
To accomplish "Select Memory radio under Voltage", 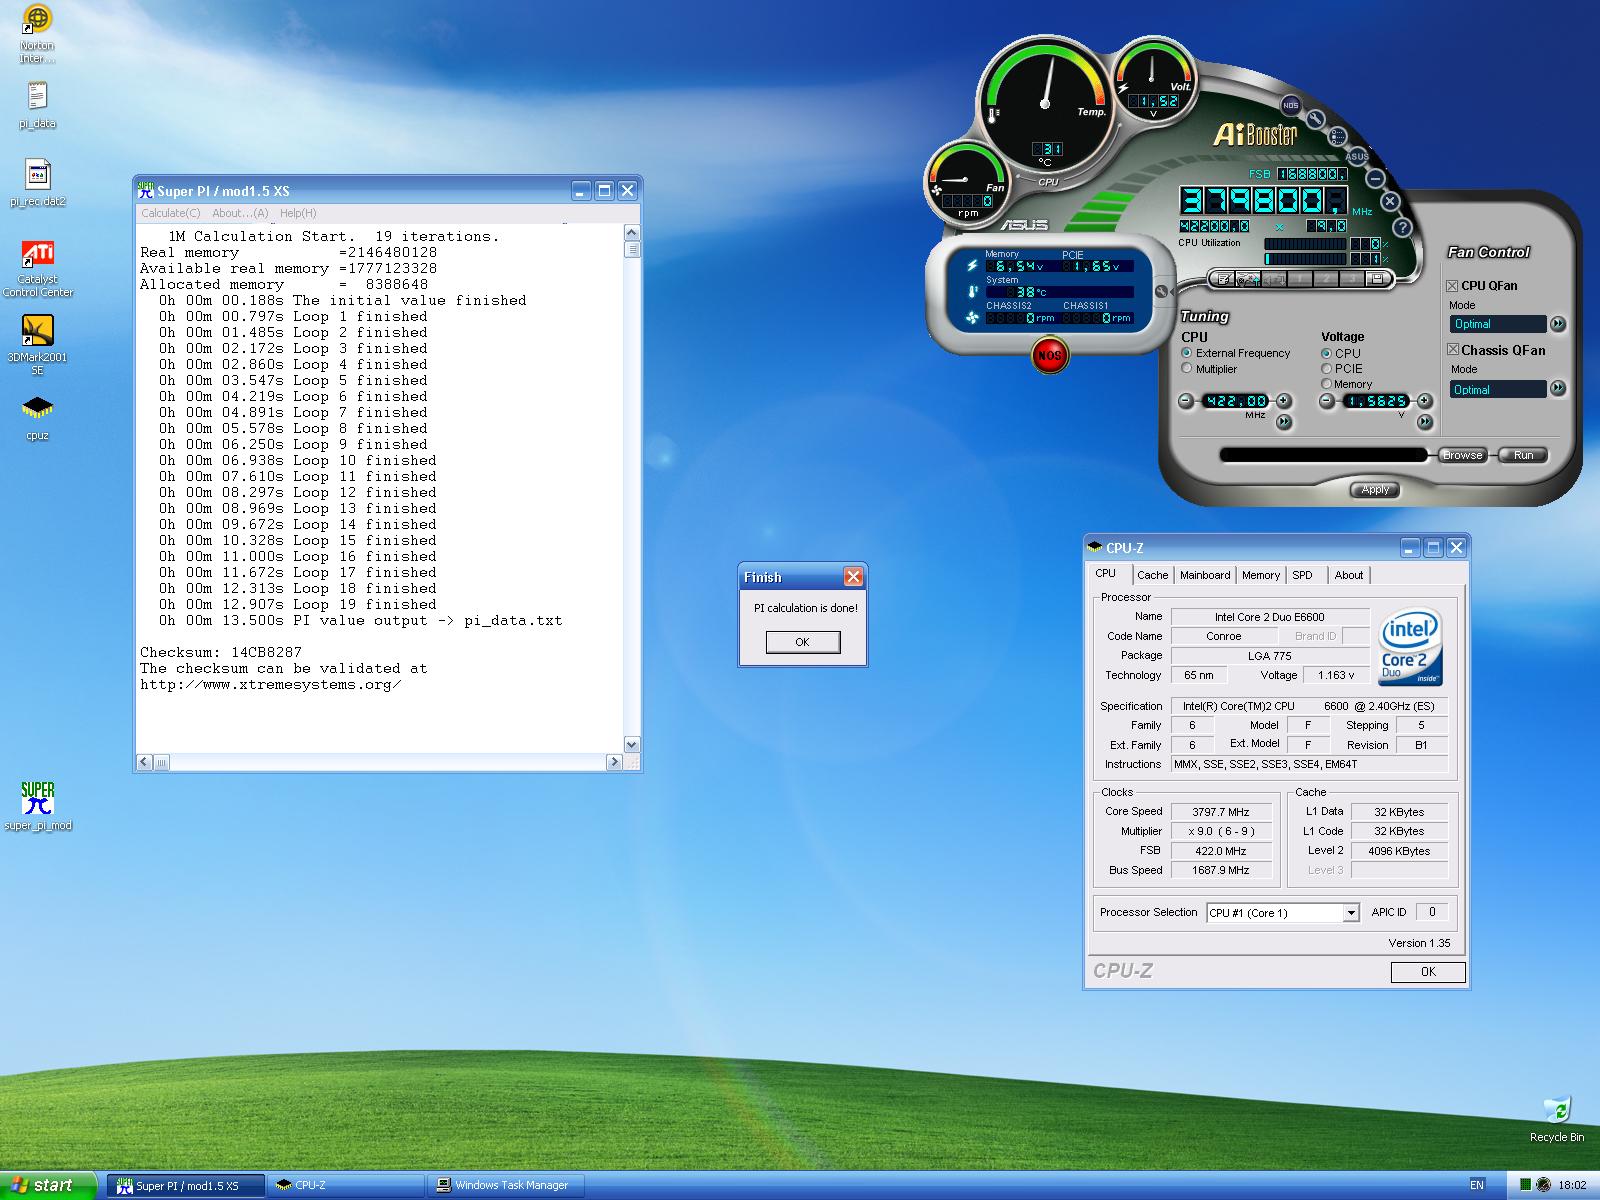I will point(1327,384).
